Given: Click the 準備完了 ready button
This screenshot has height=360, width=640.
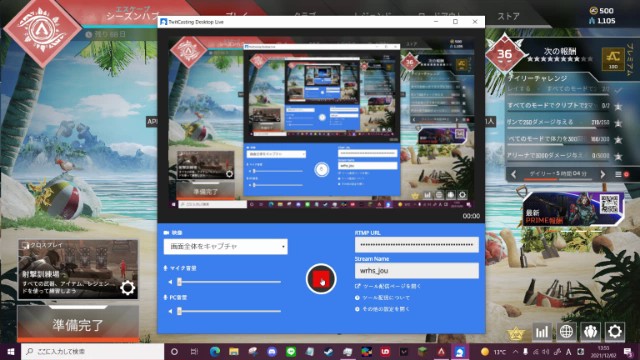Looking at the screenshot, I should [x=78, y=325].
